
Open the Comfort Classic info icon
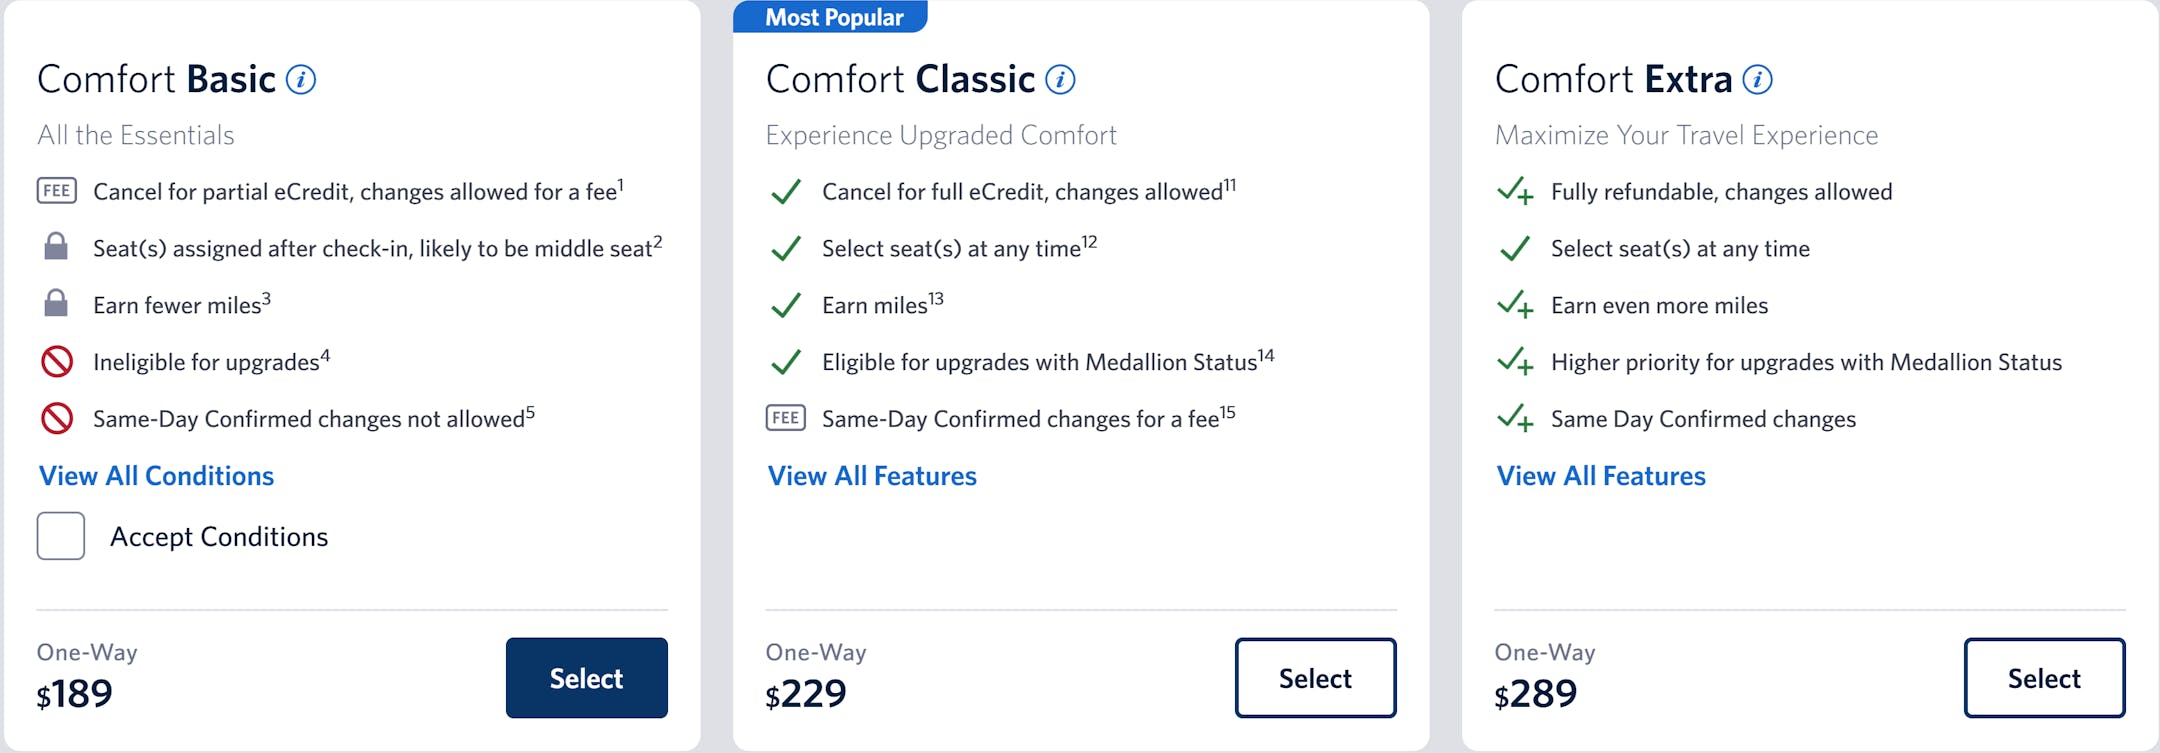coord(1060,80)
